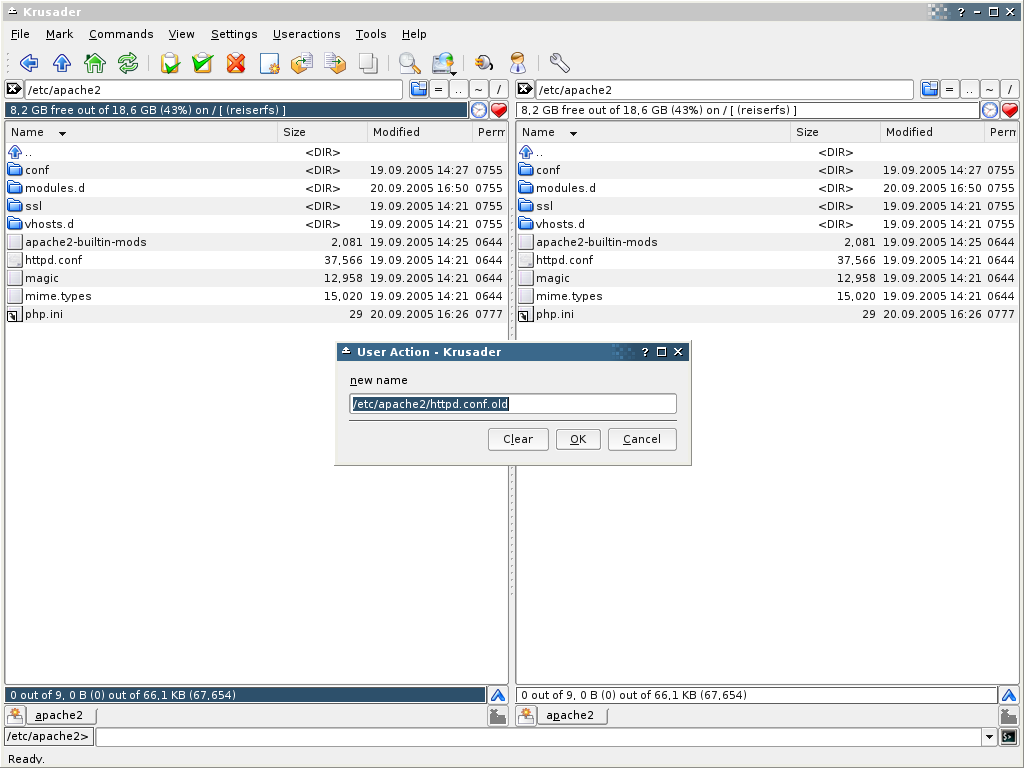Select the left panel apache2 tab
Viewport: 1024px width, 768px height.
tap(59, 715)
